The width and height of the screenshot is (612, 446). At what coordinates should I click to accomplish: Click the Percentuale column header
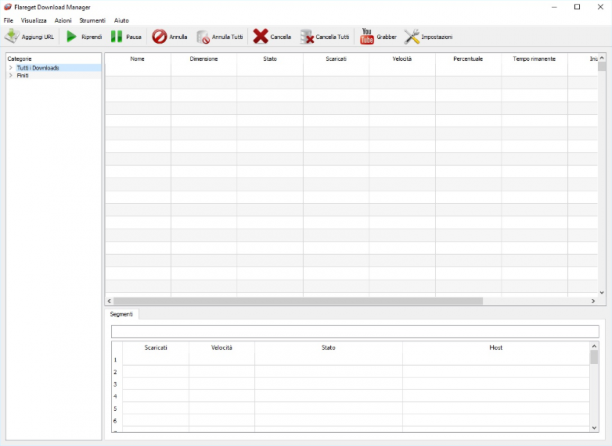[x=468, y=59]
